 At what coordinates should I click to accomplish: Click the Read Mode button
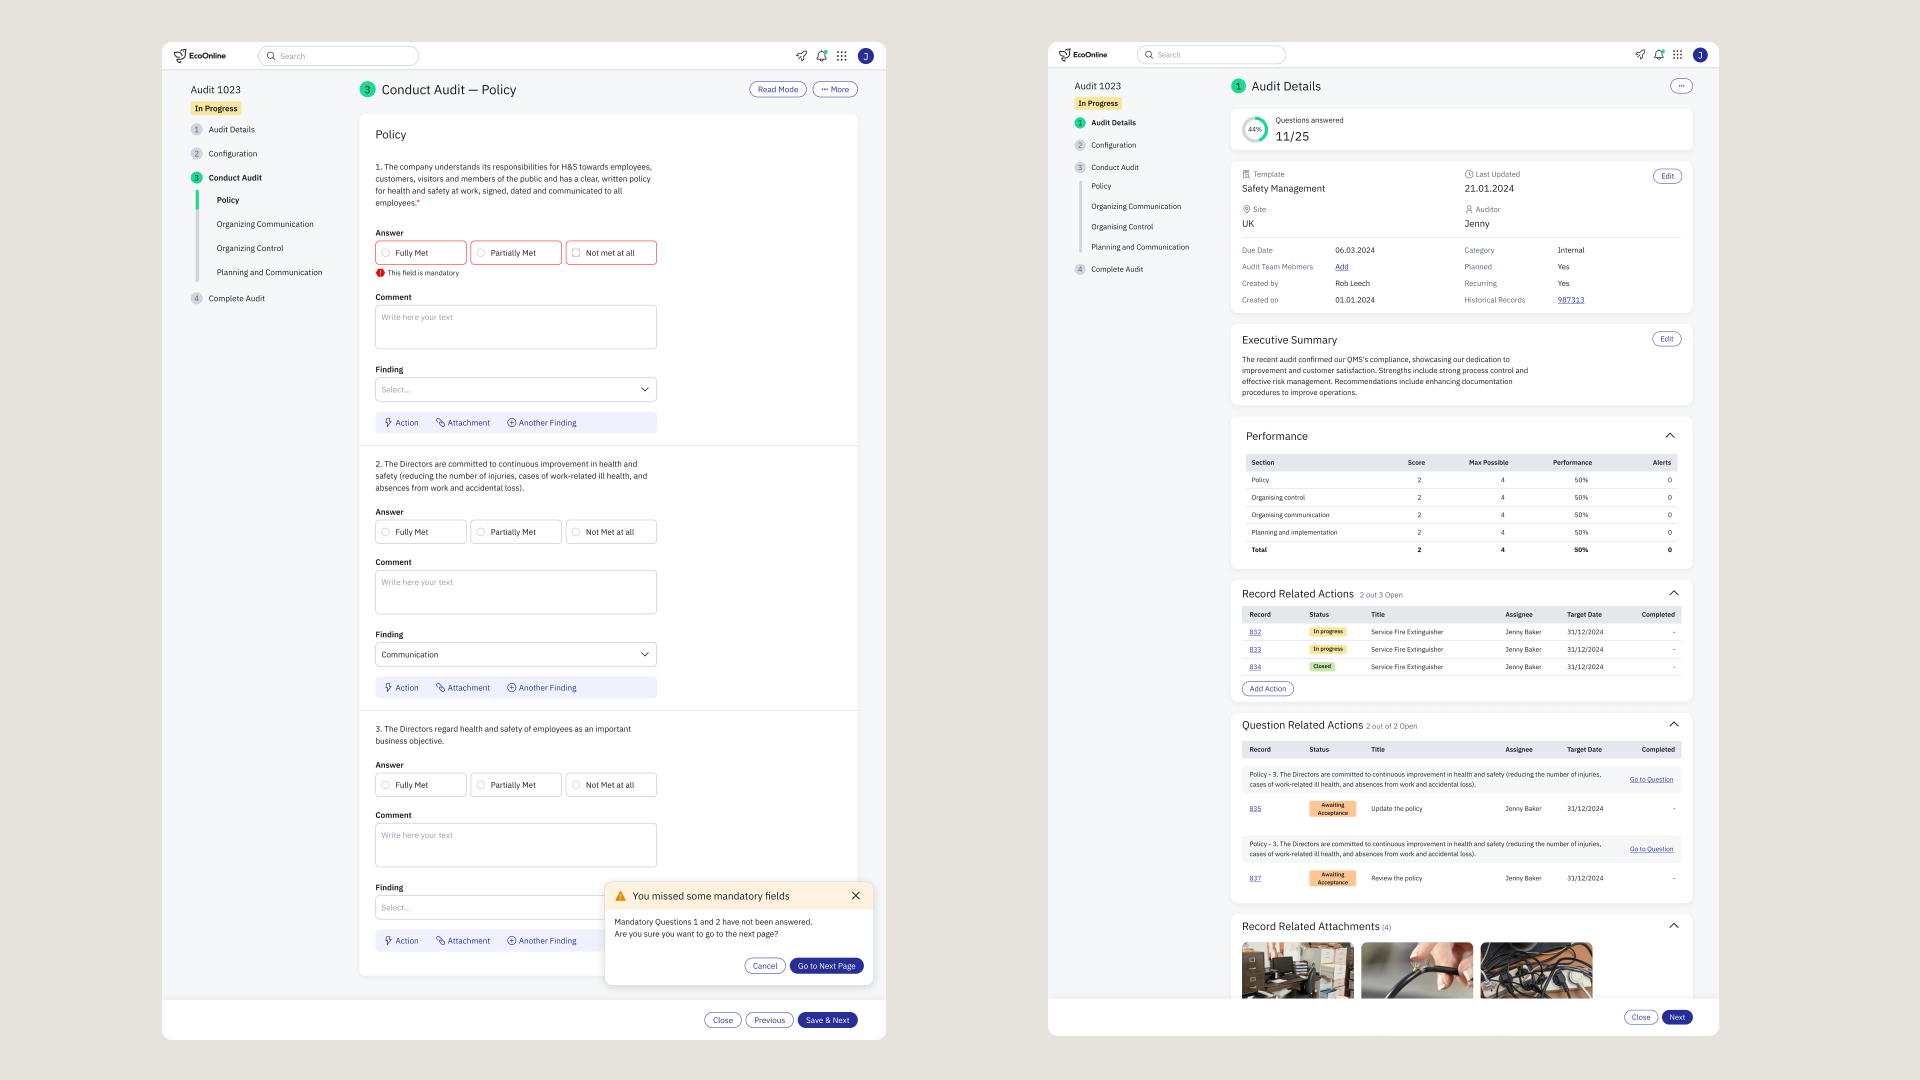click(778, 90)
